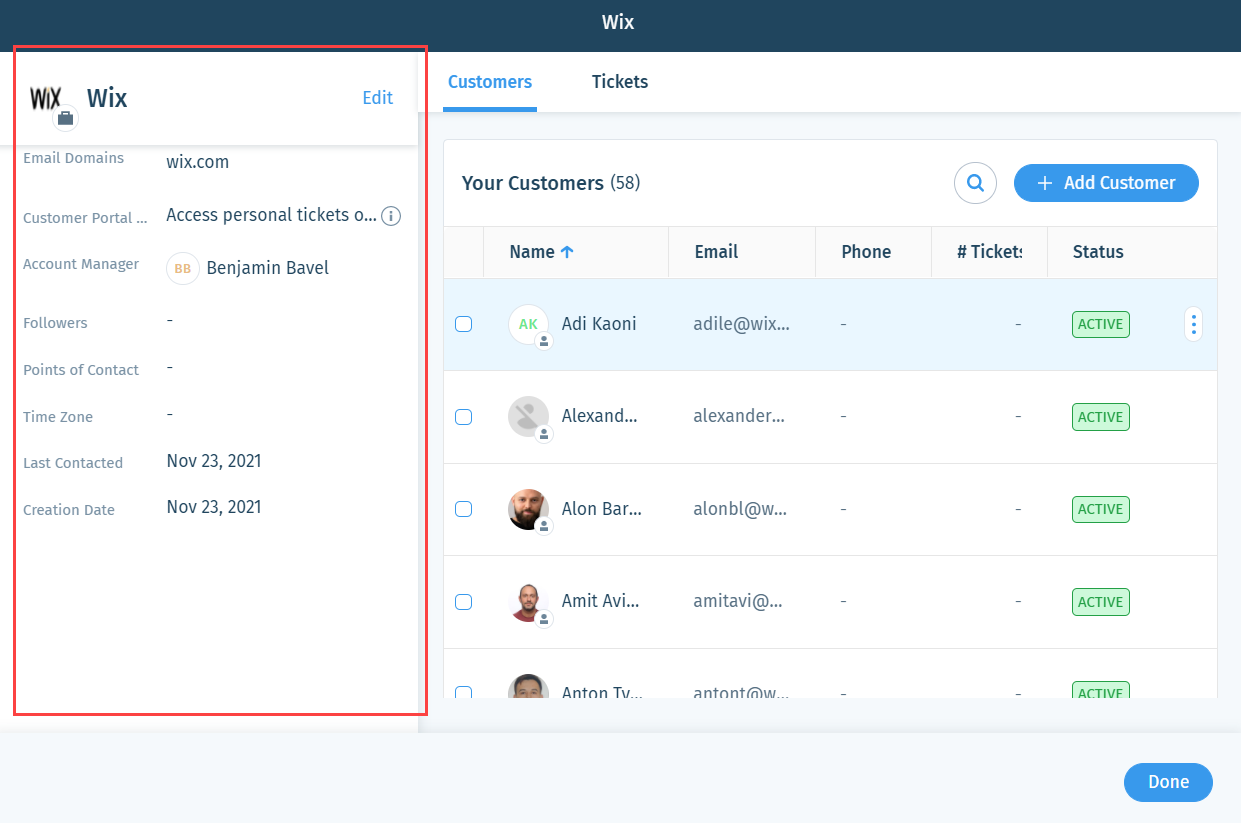
Task: Switch to the Customers tab
Action: (x=490, y=82)
